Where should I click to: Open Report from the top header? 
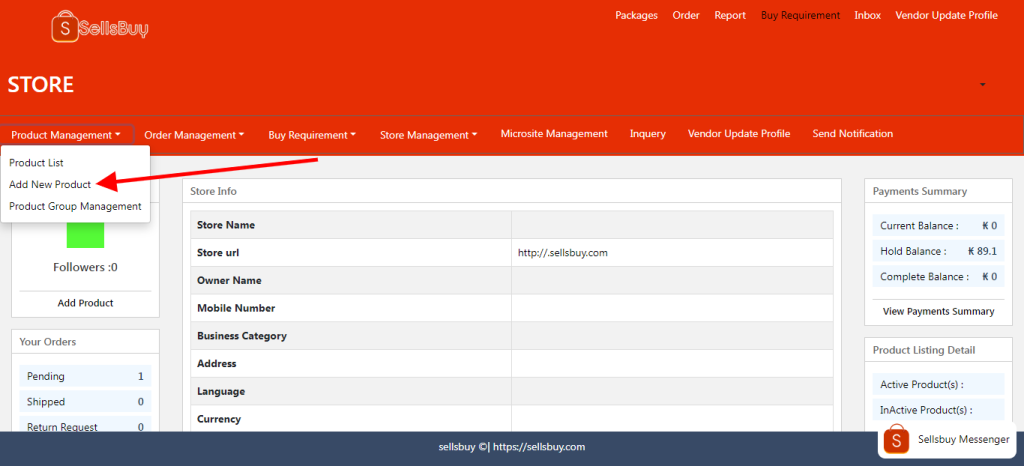tap(730, 15)
